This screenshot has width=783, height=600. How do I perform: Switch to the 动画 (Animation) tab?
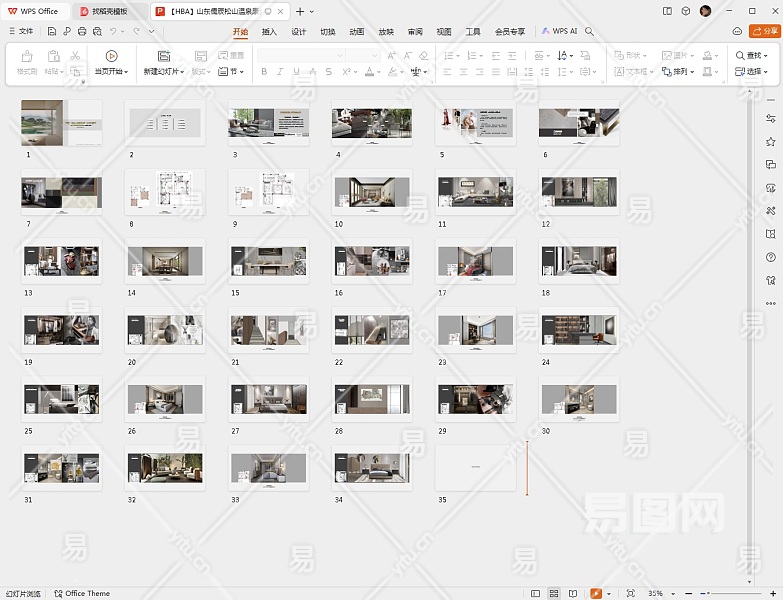tap(357, 31)
